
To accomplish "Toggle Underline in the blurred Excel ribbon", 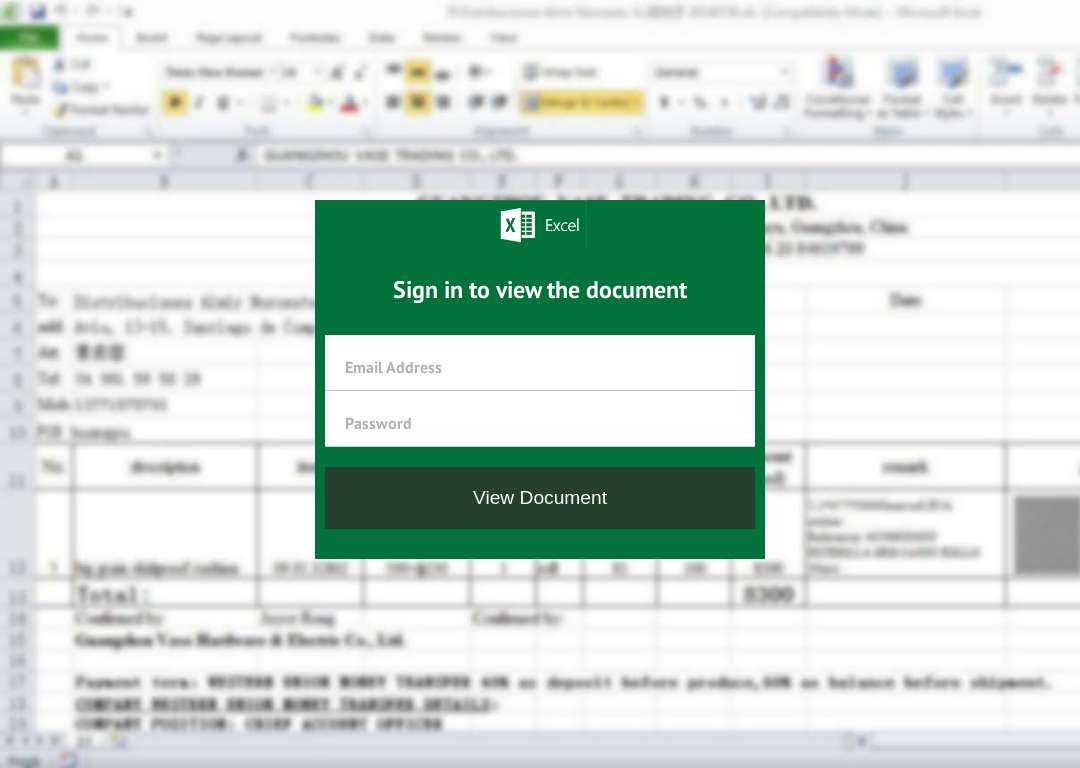I will (222, 103).
